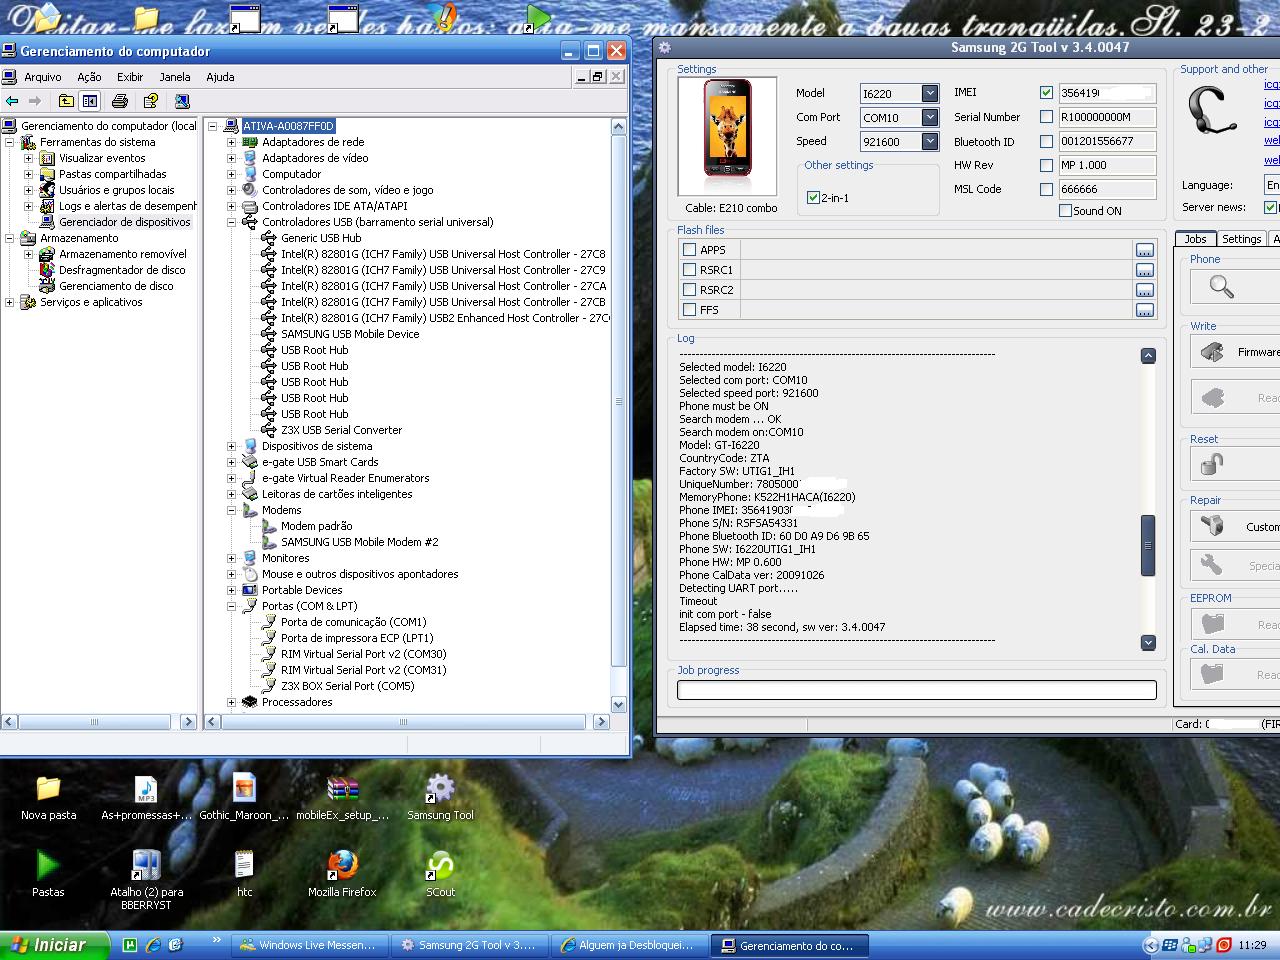This screenshot has width=1280, height=960.
Task: Click Internet Explorer quick launch icon
Action: pos(153,944)
